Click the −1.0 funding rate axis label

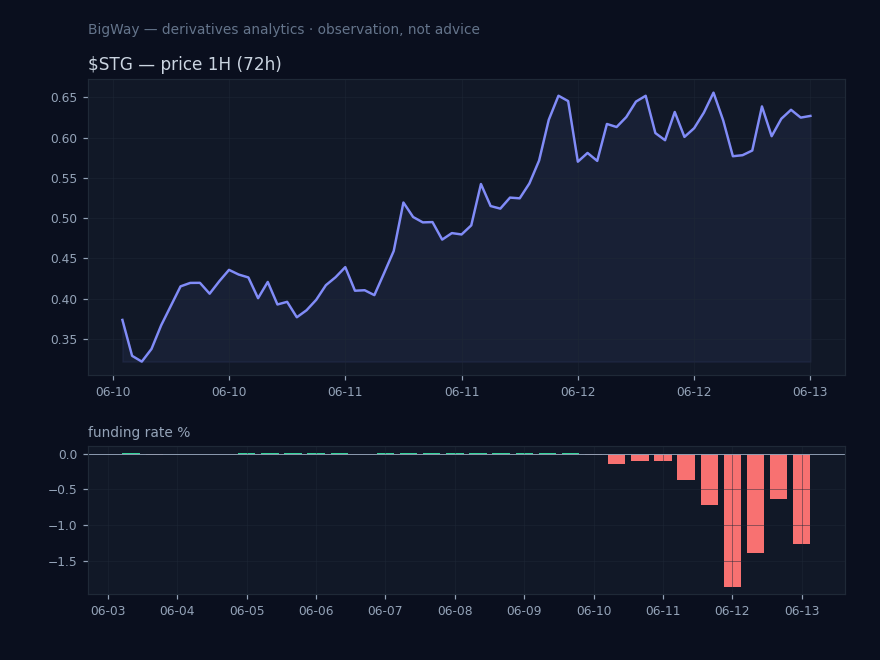[63, 526]
